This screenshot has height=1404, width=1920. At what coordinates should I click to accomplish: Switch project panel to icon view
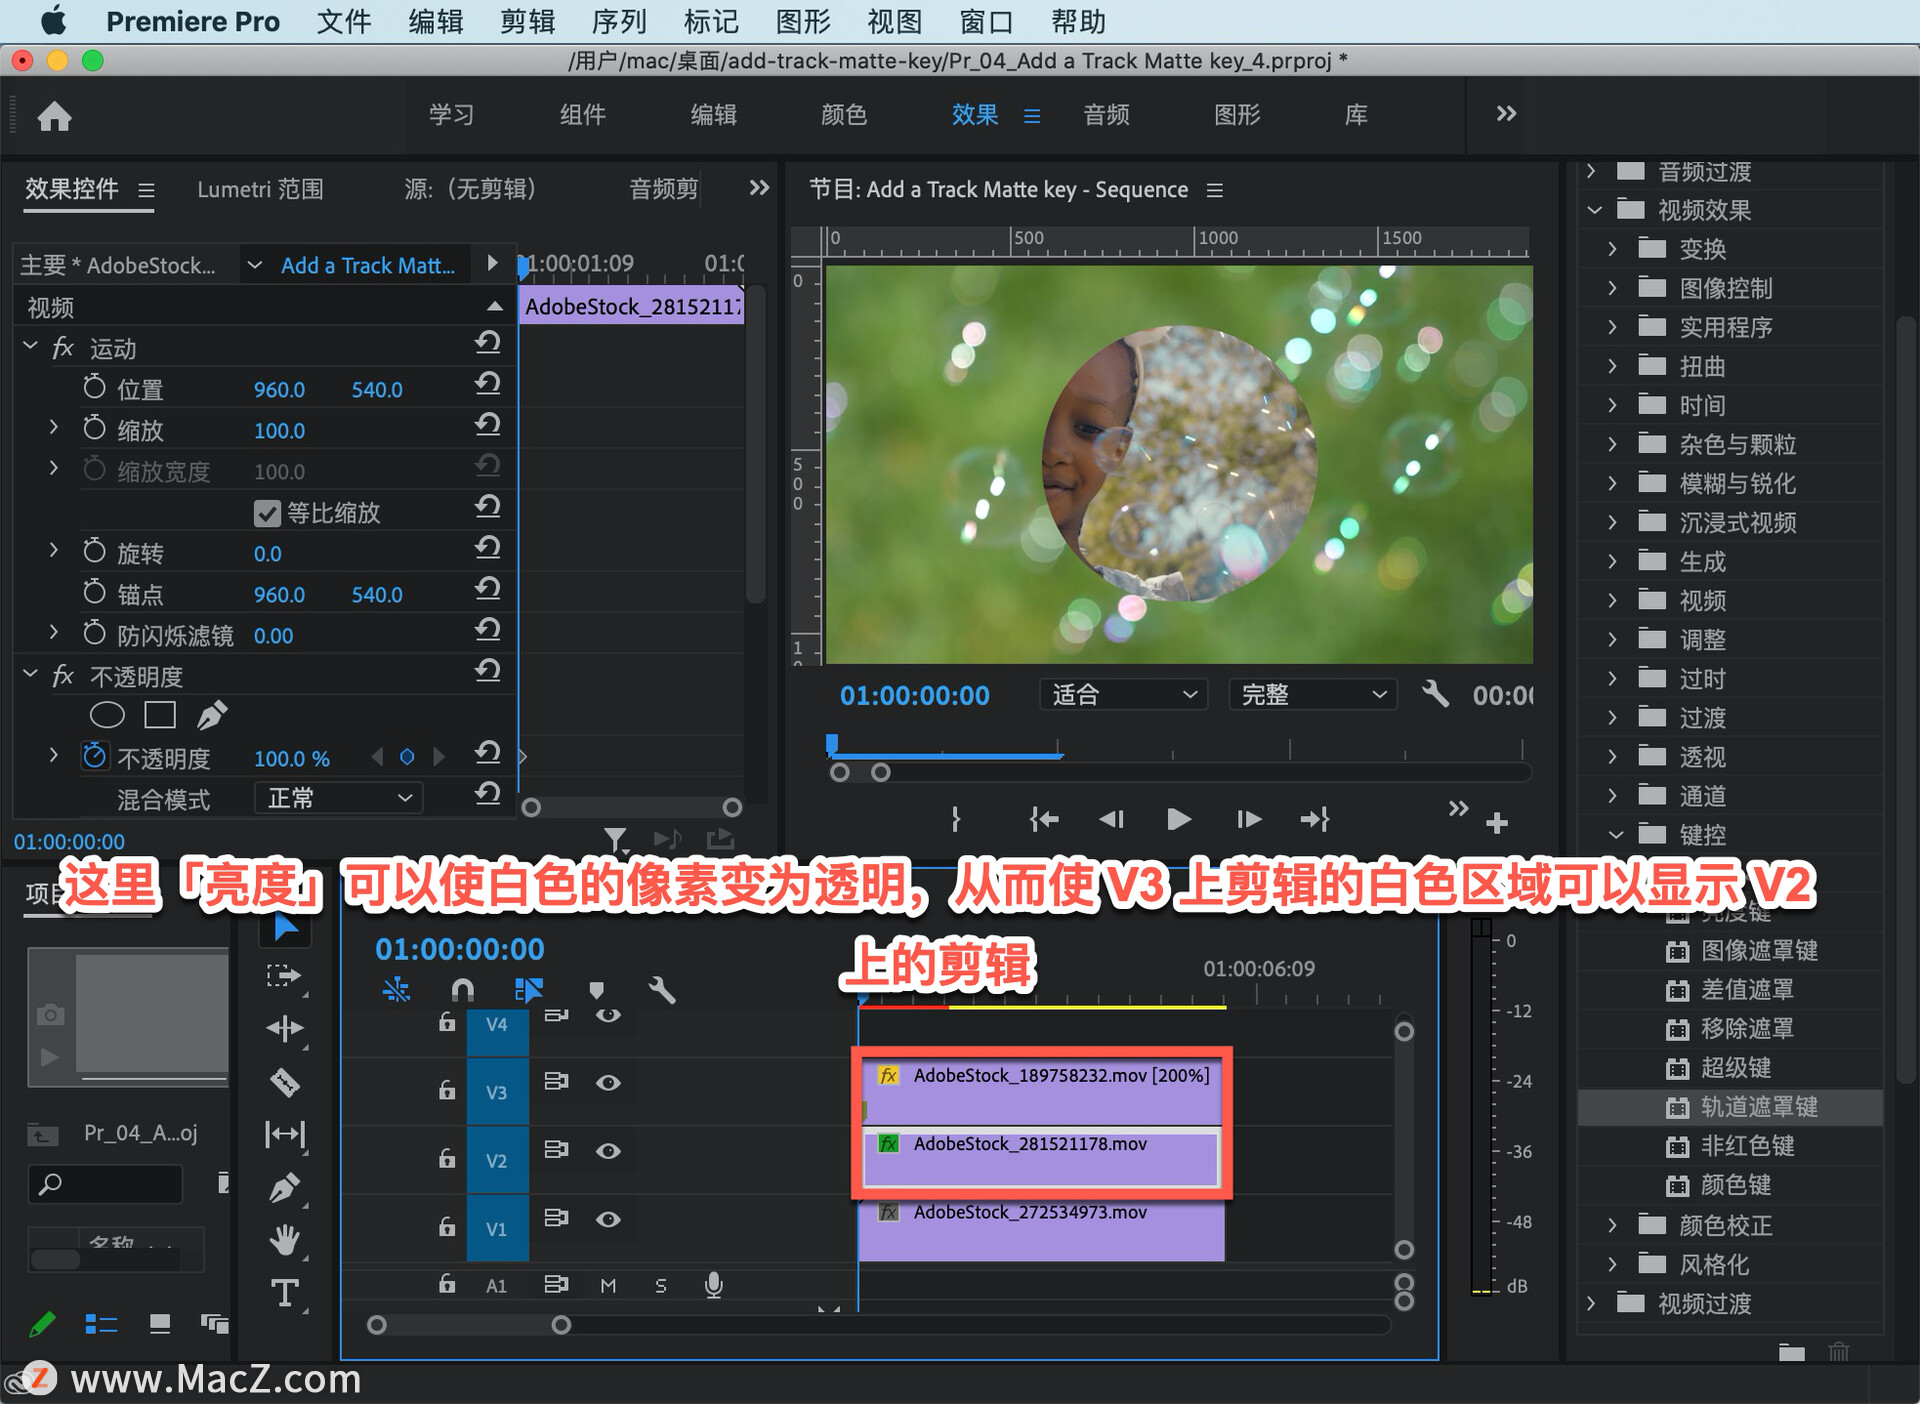coord(159,1324)
